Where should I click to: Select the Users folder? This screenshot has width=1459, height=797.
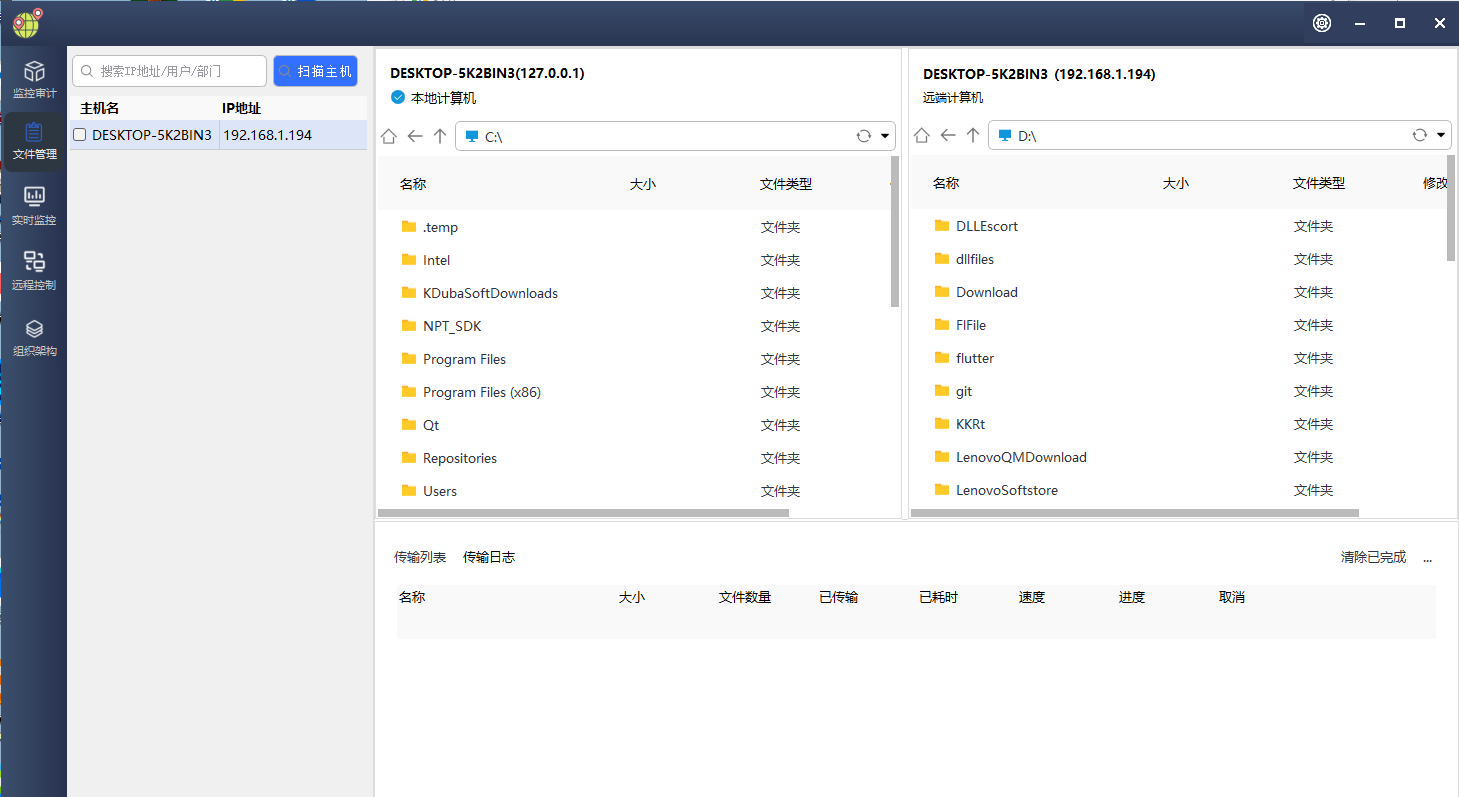[440, 491]
